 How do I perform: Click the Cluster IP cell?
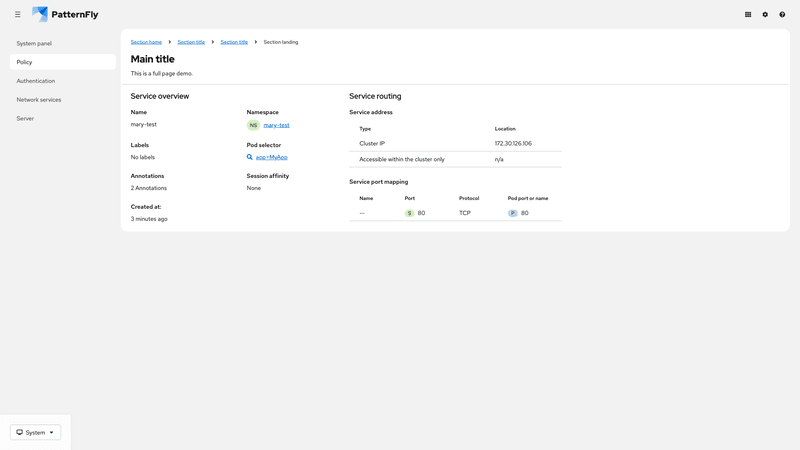(372, 144)
